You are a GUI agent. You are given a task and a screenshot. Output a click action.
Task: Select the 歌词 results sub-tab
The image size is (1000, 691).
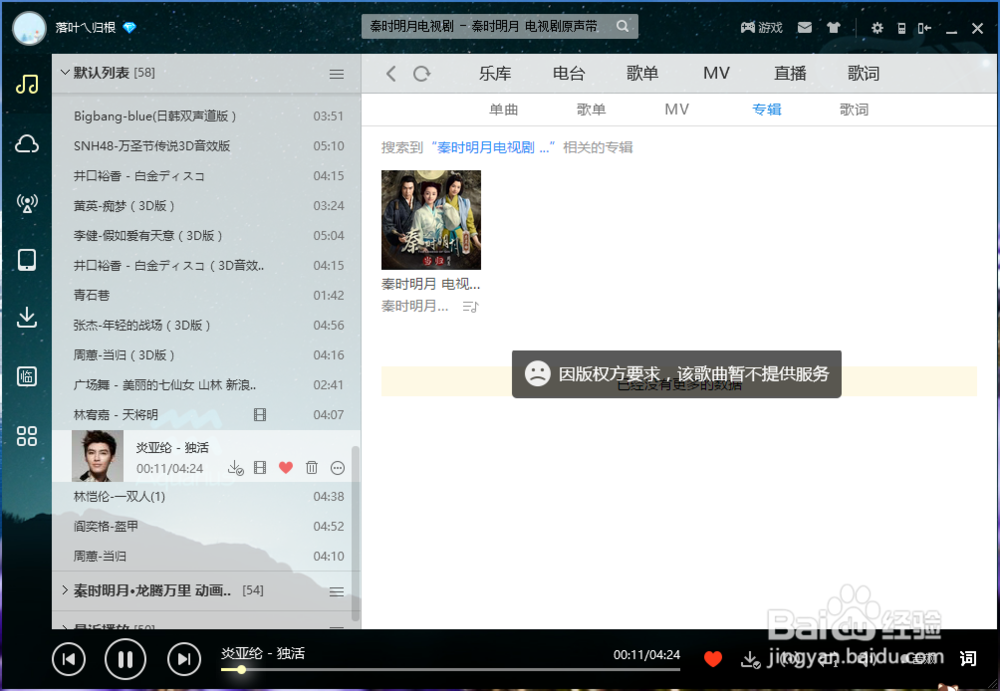pyautogui.click(x=854, y=110)
